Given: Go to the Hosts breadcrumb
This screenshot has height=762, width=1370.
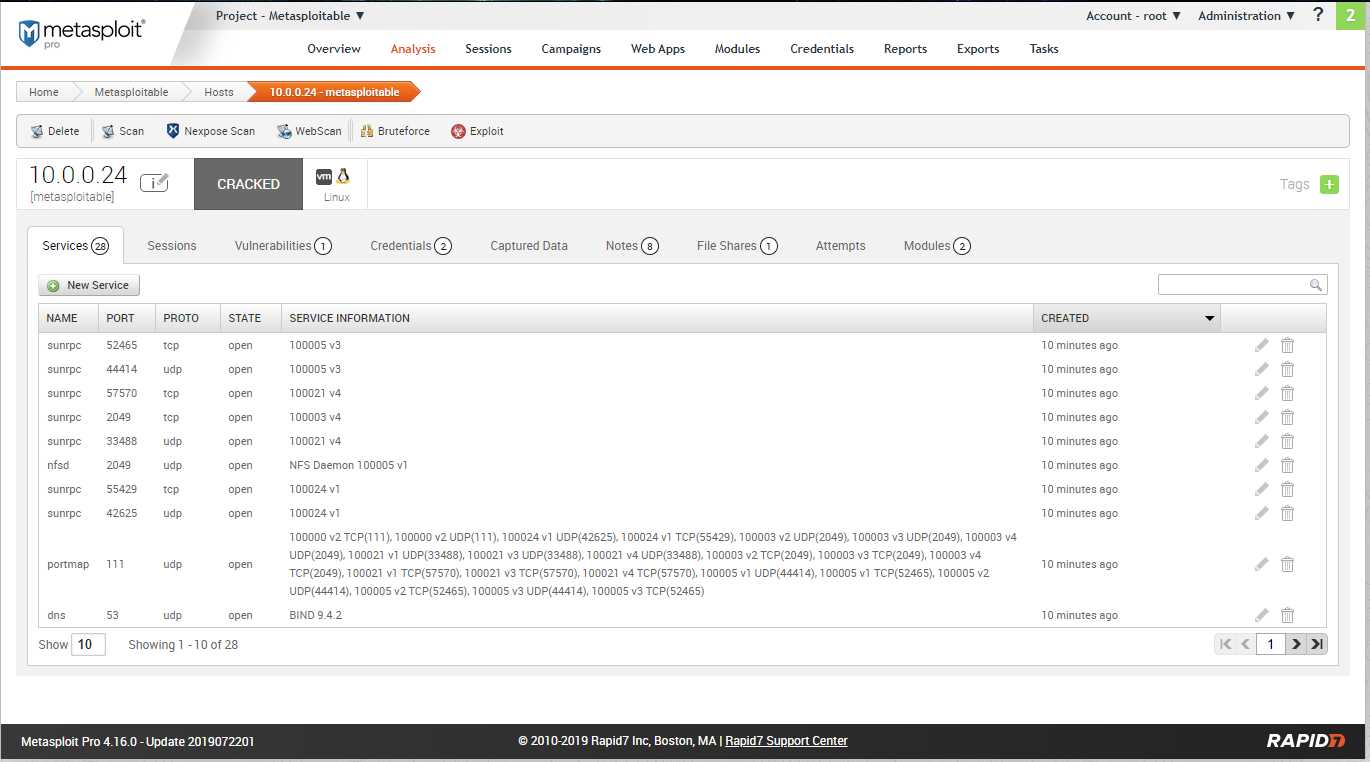Looking at the screenshot, I should 218,92.
